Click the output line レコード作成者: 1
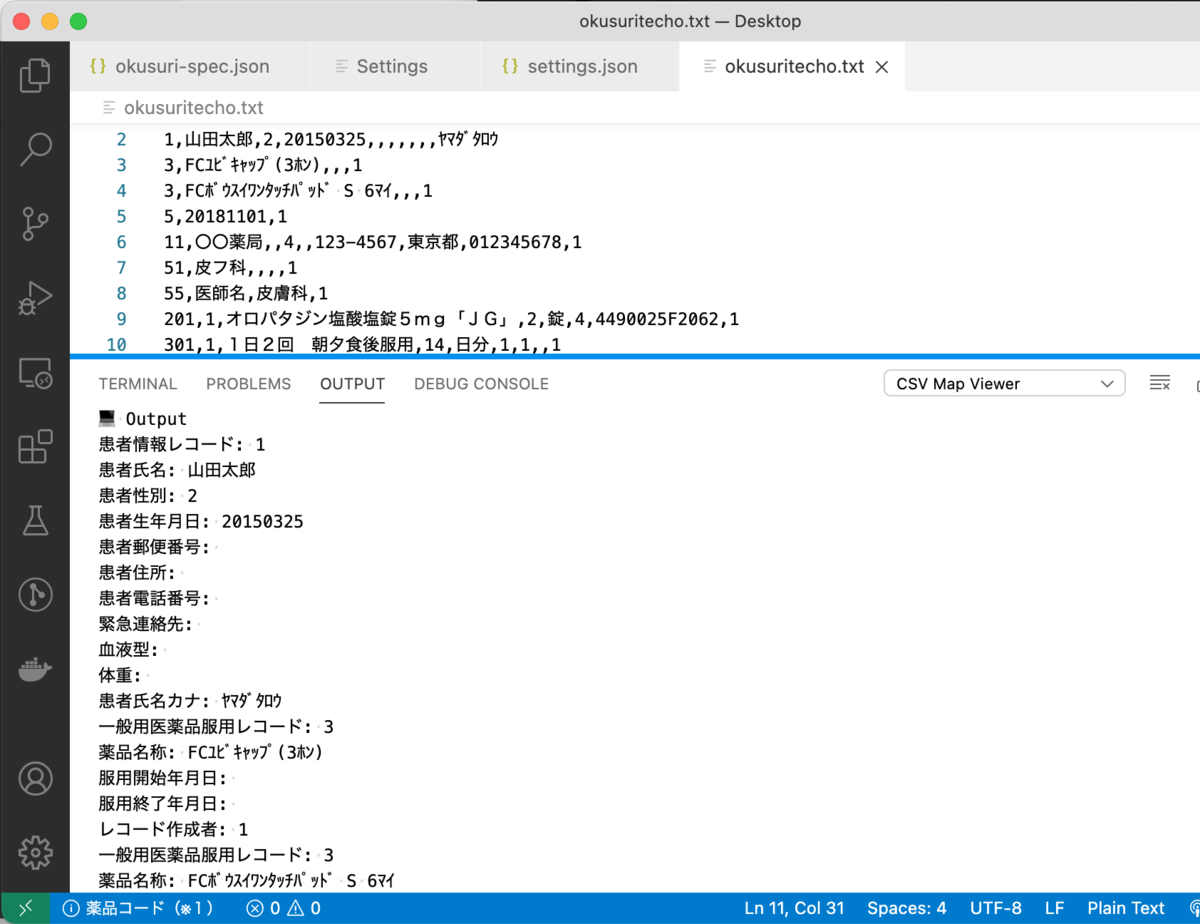 pos(173,829)
